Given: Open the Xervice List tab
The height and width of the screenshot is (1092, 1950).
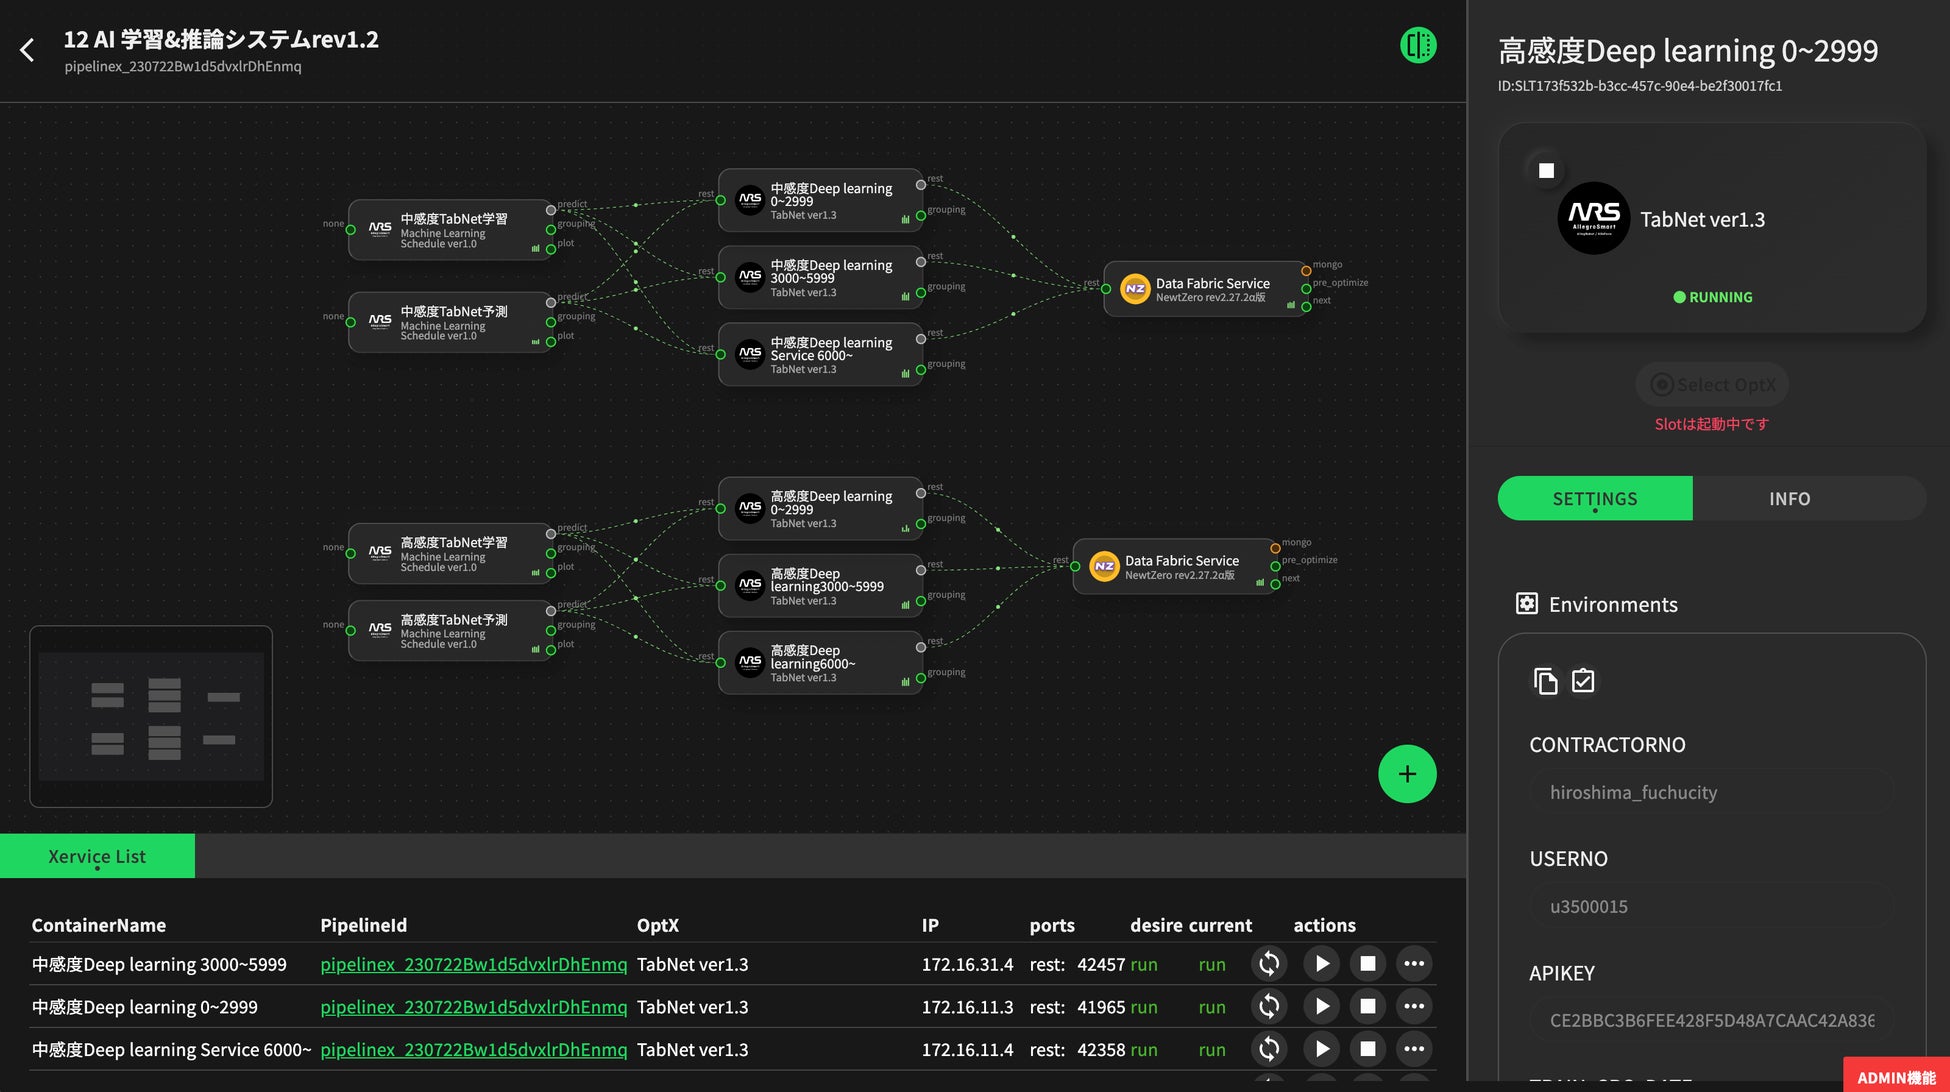Looking at the screenshot, I should (x=97, y=857).
